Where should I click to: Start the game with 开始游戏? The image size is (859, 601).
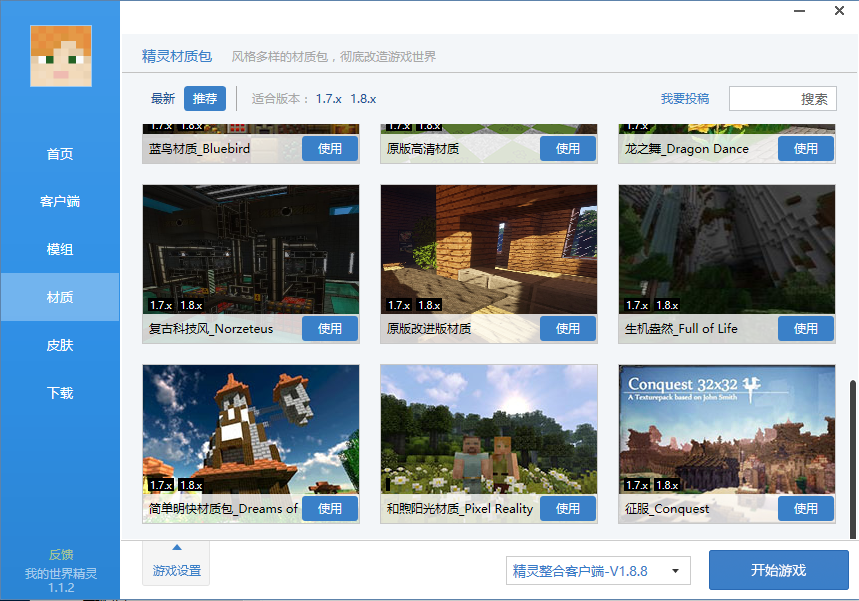tap(778, 570)
